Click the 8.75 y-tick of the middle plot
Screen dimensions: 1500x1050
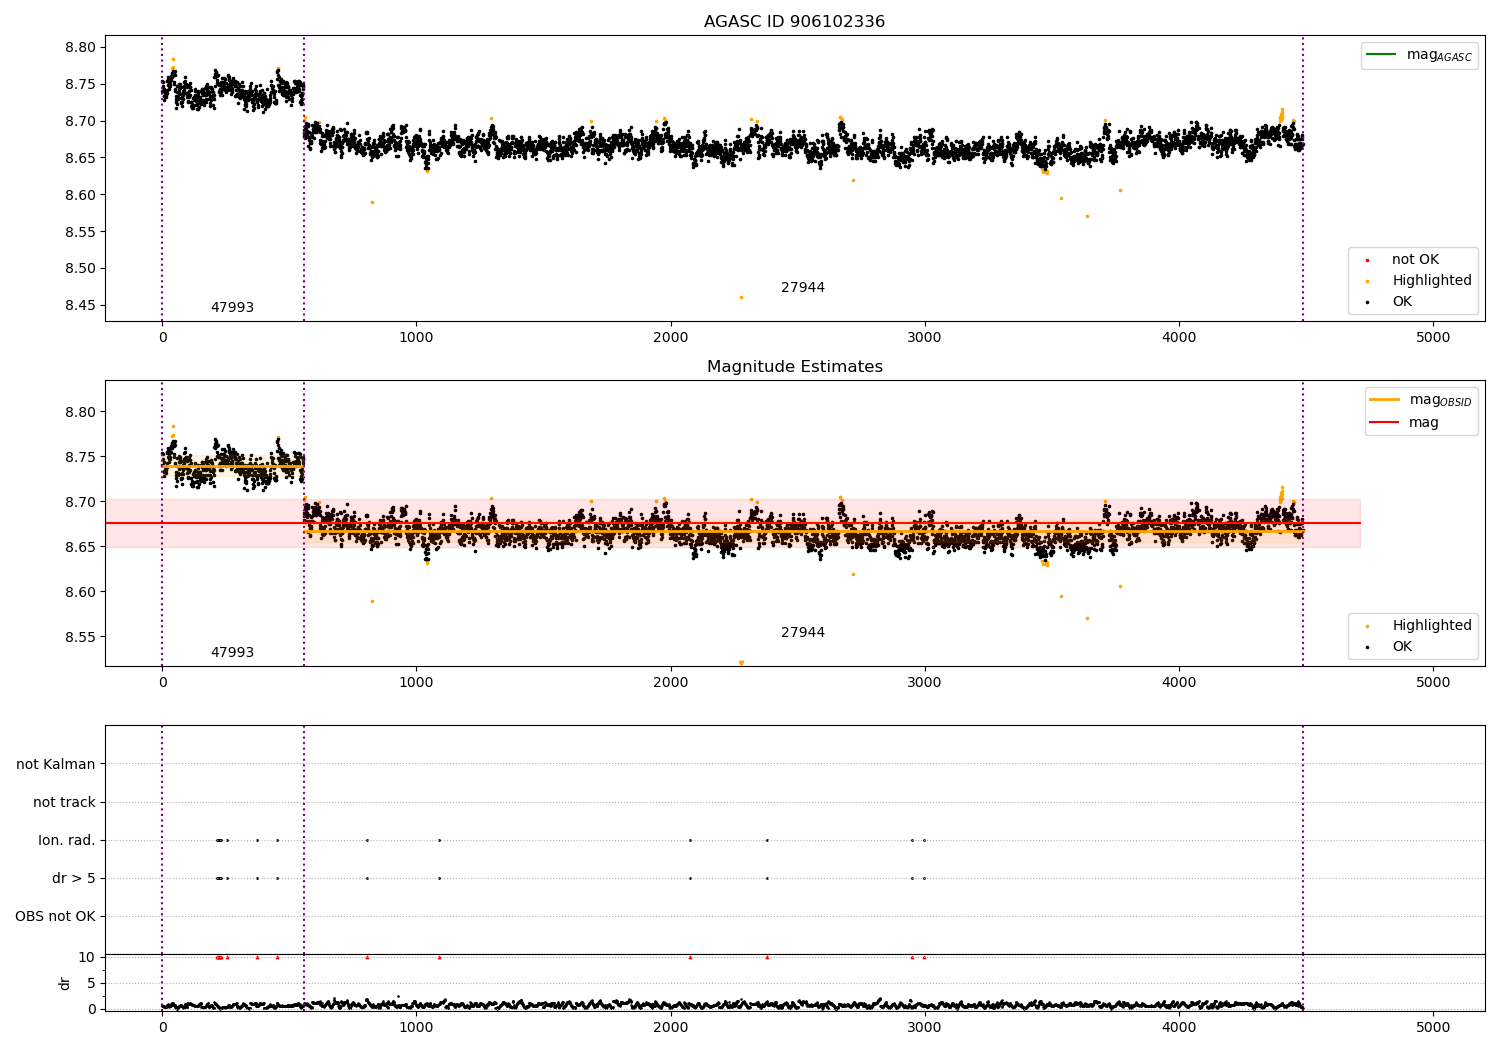click(x=81, y=457)
